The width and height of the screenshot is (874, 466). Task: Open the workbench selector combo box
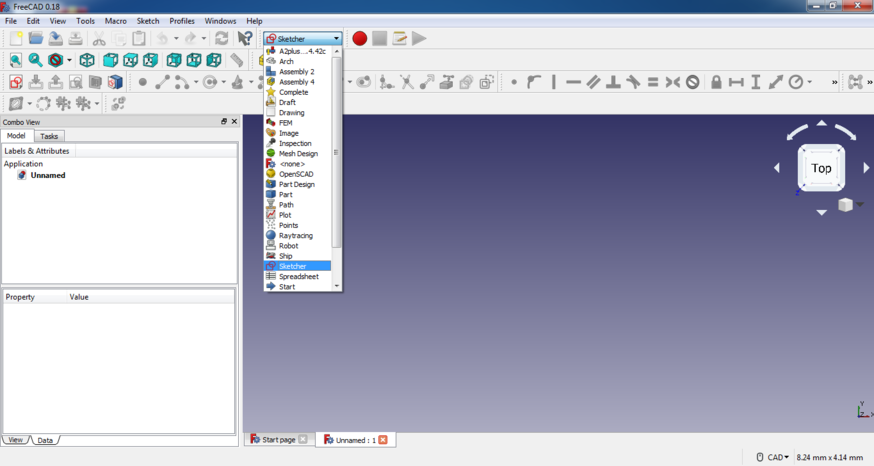[303, 38]
